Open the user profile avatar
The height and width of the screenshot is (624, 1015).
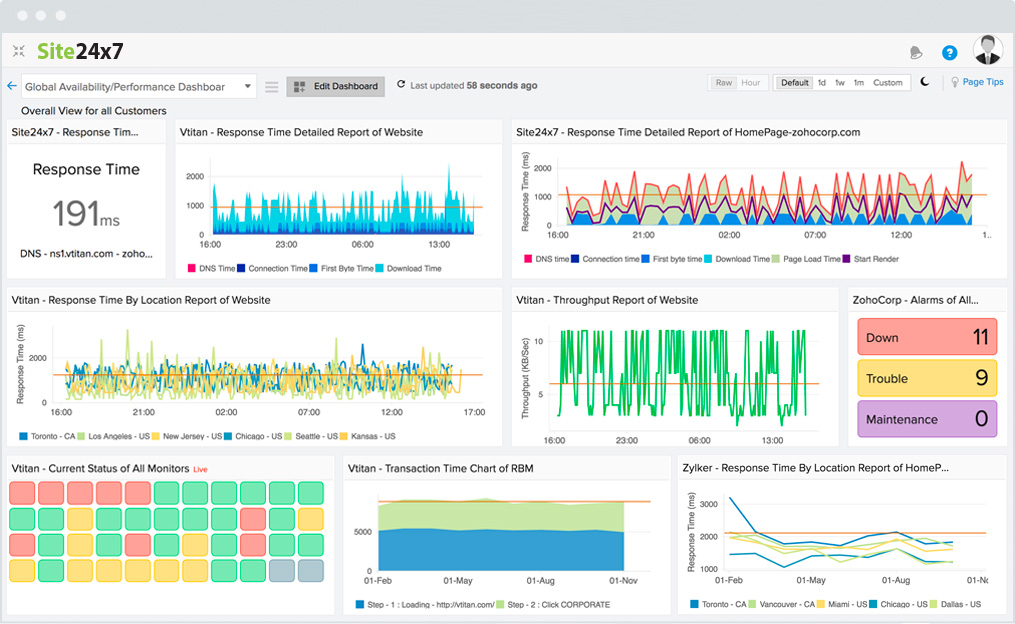click(x=986, y=50)
